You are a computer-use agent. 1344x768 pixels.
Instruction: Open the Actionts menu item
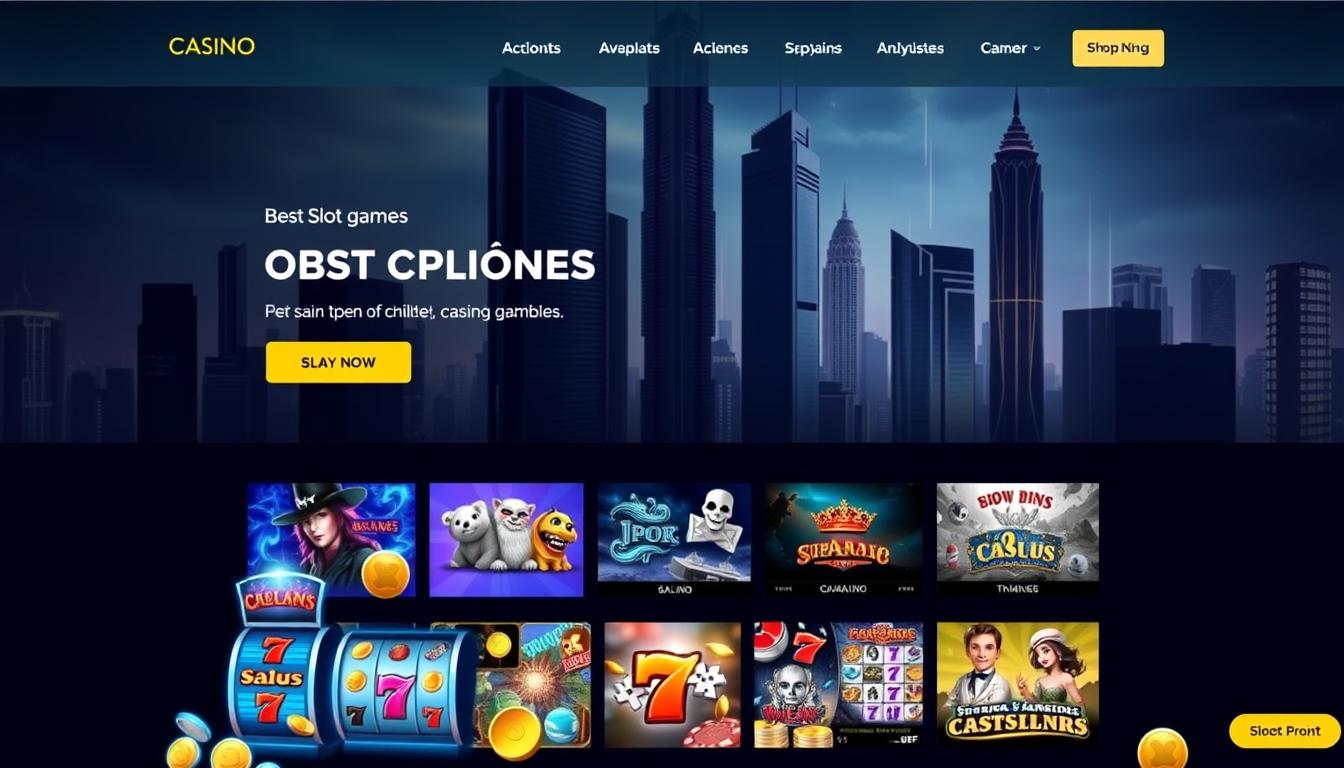(531, 48)
